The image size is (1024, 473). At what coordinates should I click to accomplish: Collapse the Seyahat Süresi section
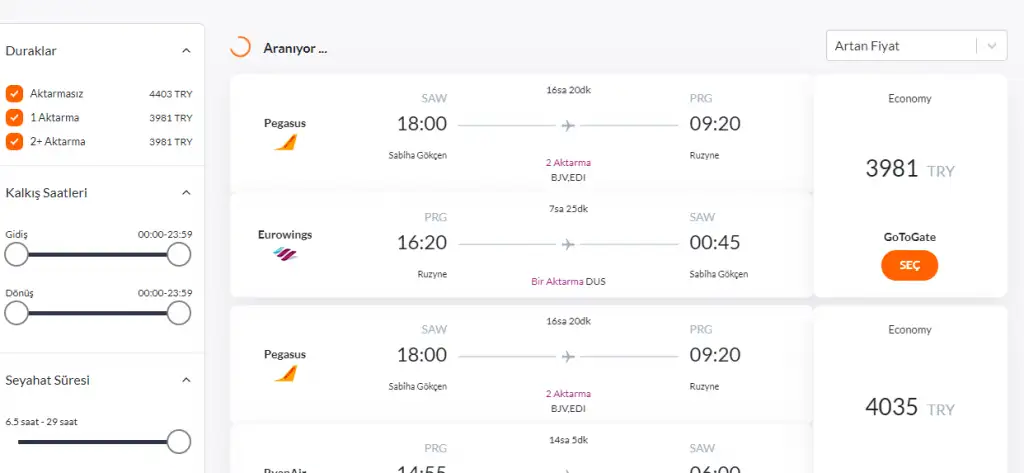click(x=186, y=381)
